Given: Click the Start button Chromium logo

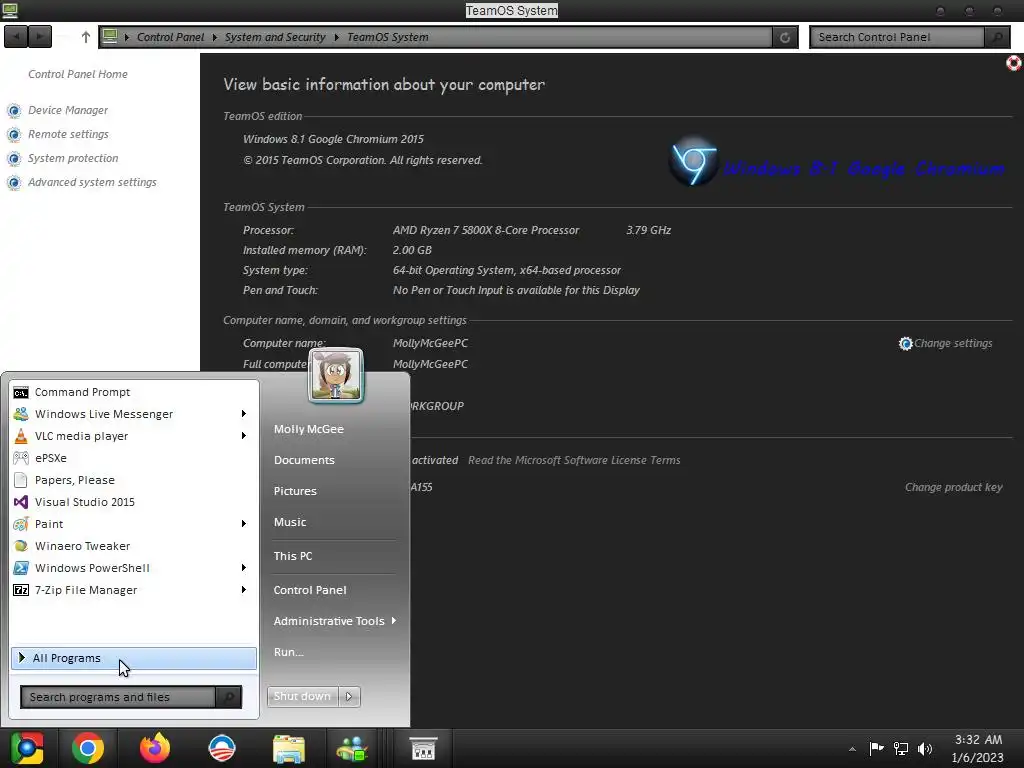Looking at the screenshot, I should (27, 748).
